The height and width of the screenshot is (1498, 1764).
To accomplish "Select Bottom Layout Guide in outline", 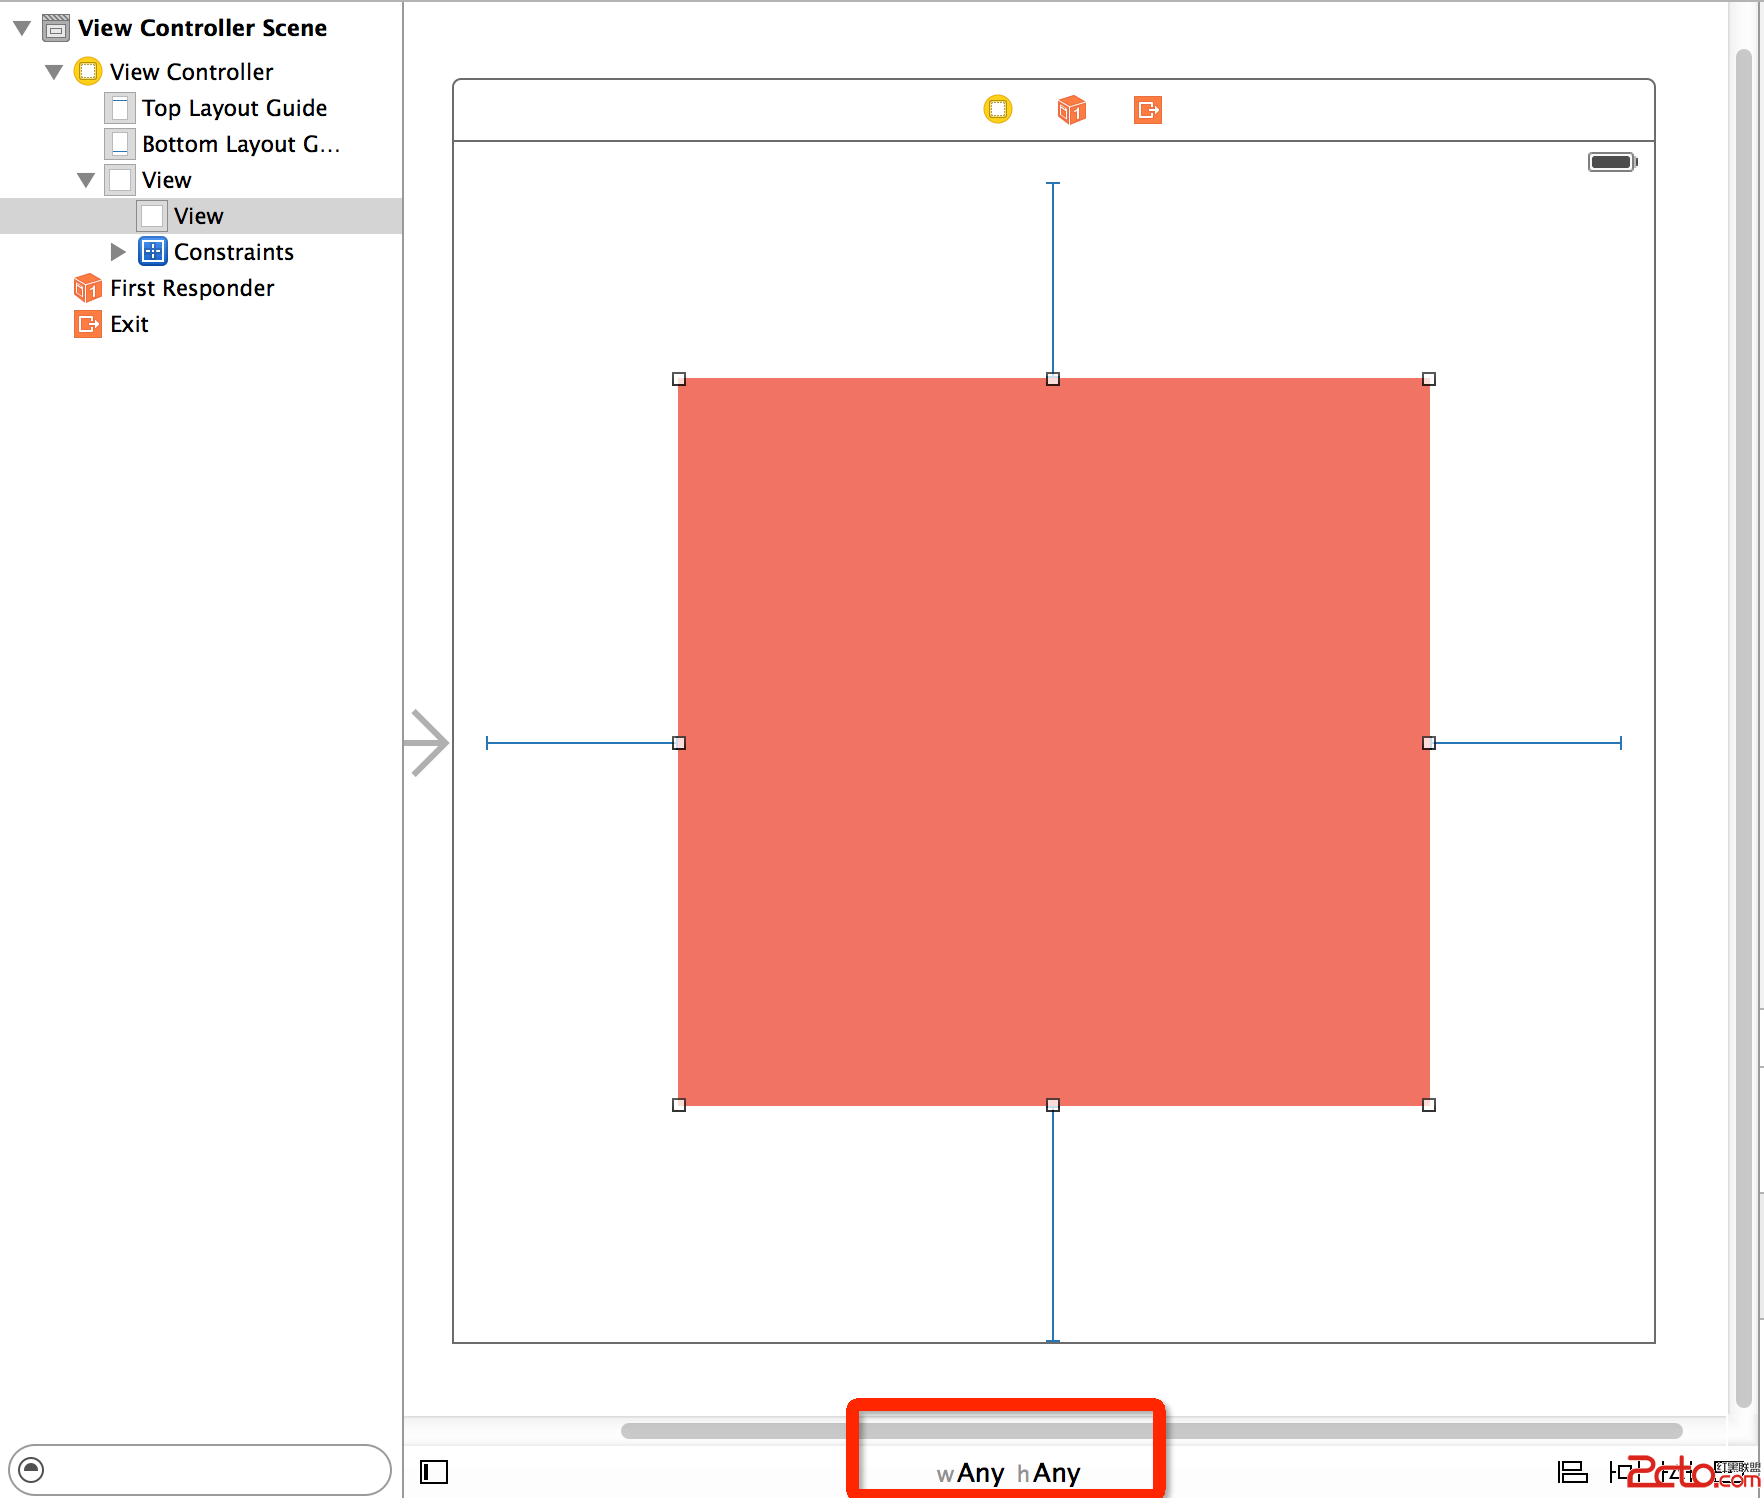I will pos(240,144).
